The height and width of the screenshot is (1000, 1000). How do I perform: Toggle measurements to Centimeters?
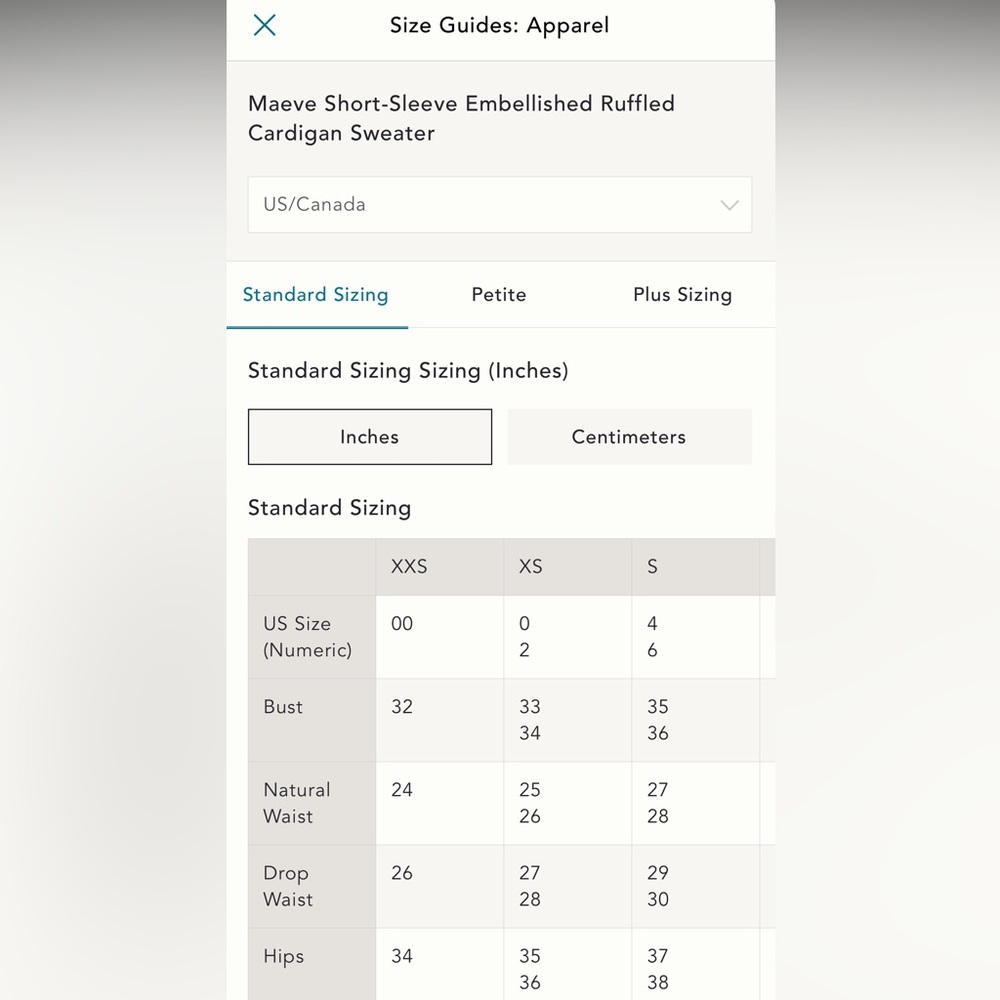(629, 437)
